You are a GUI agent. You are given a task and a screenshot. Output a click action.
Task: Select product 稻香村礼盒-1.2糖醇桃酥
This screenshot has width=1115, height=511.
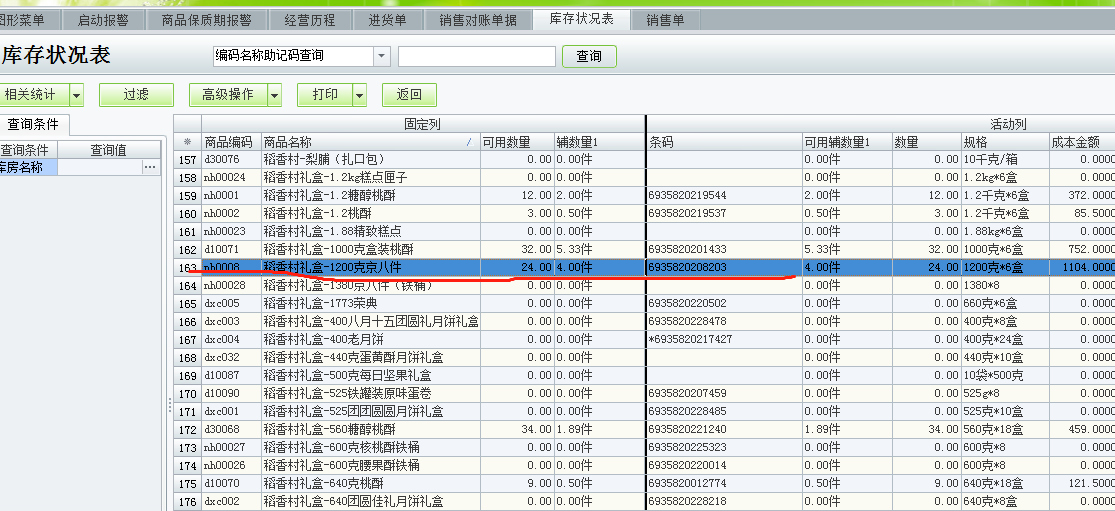tap(329, 195)
